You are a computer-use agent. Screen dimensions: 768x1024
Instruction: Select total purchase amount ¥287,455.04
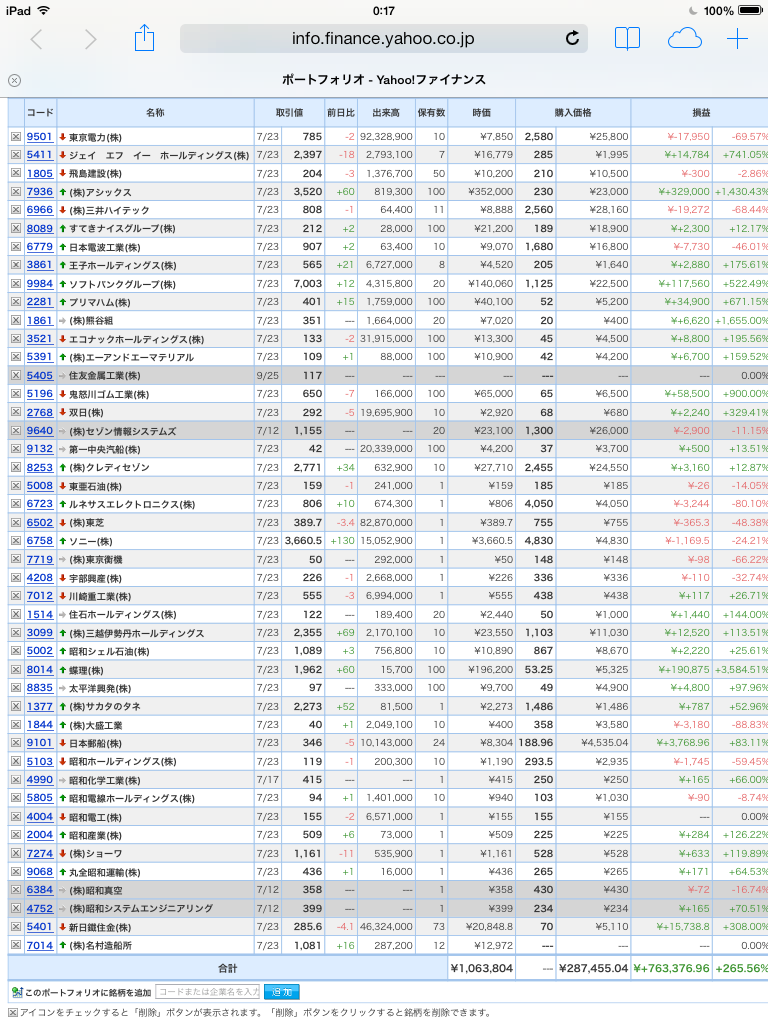594,968
